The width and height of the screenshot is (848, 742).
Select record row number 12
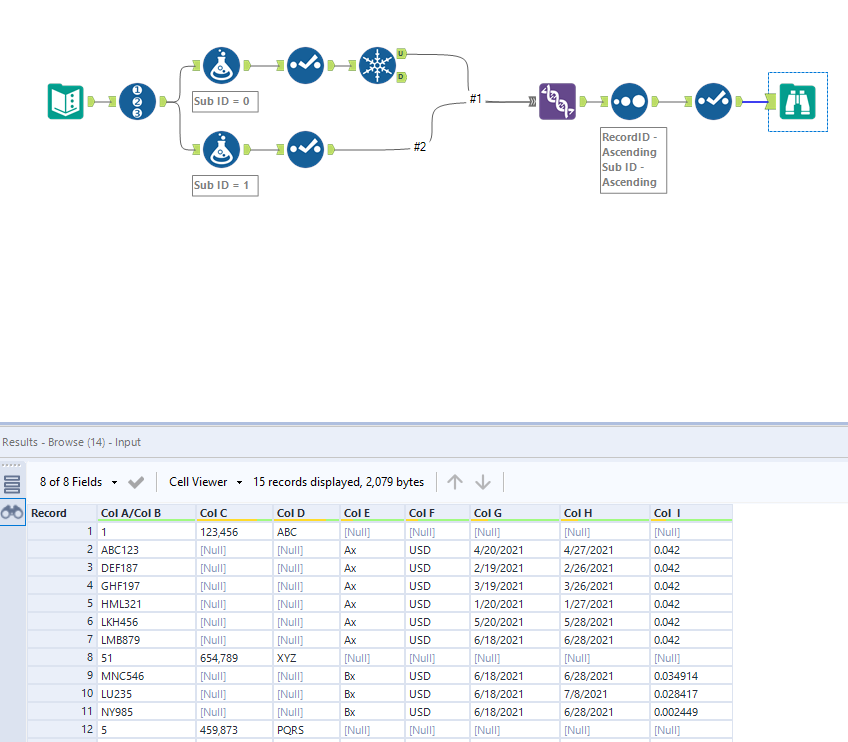tap(62, 730)
